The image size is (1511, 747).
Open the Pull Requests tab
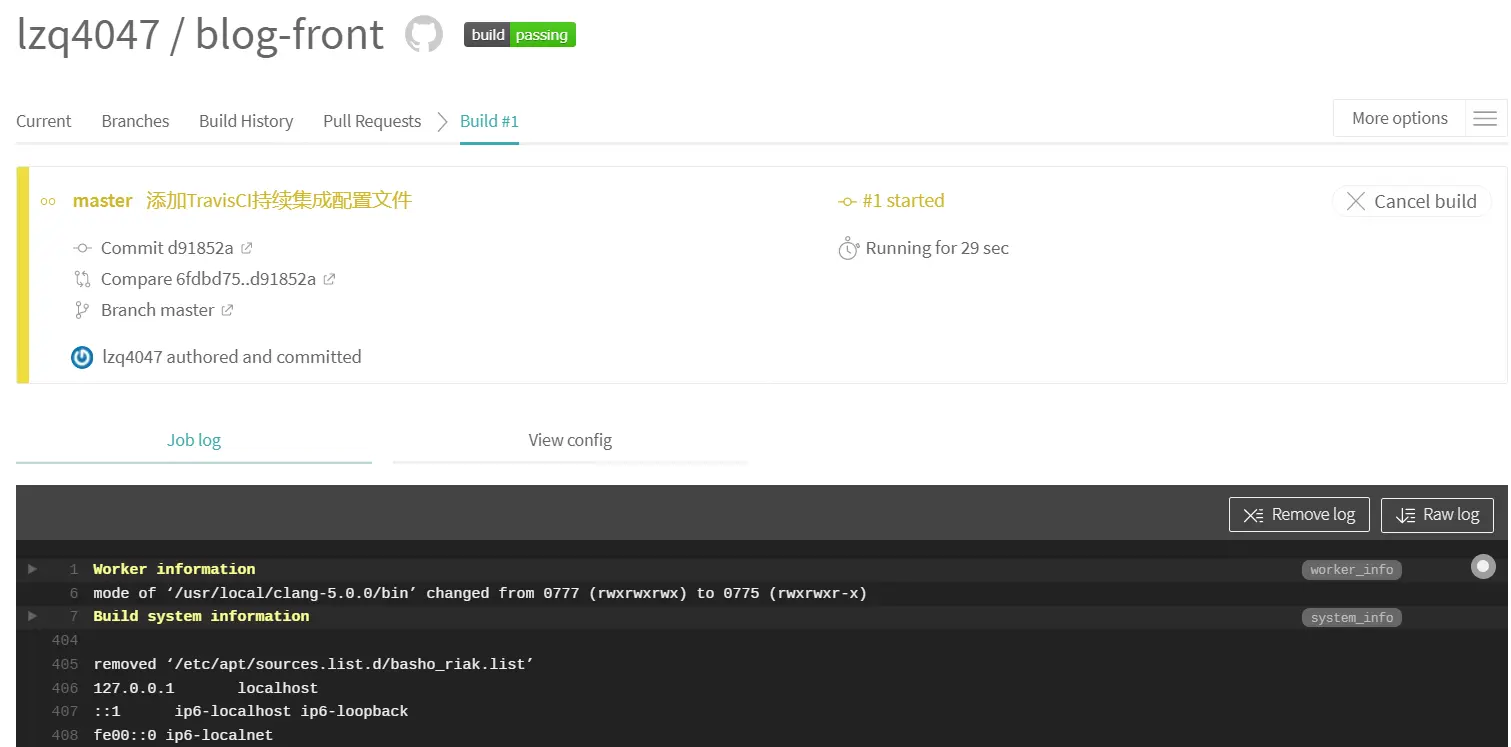tap(372, 121)
